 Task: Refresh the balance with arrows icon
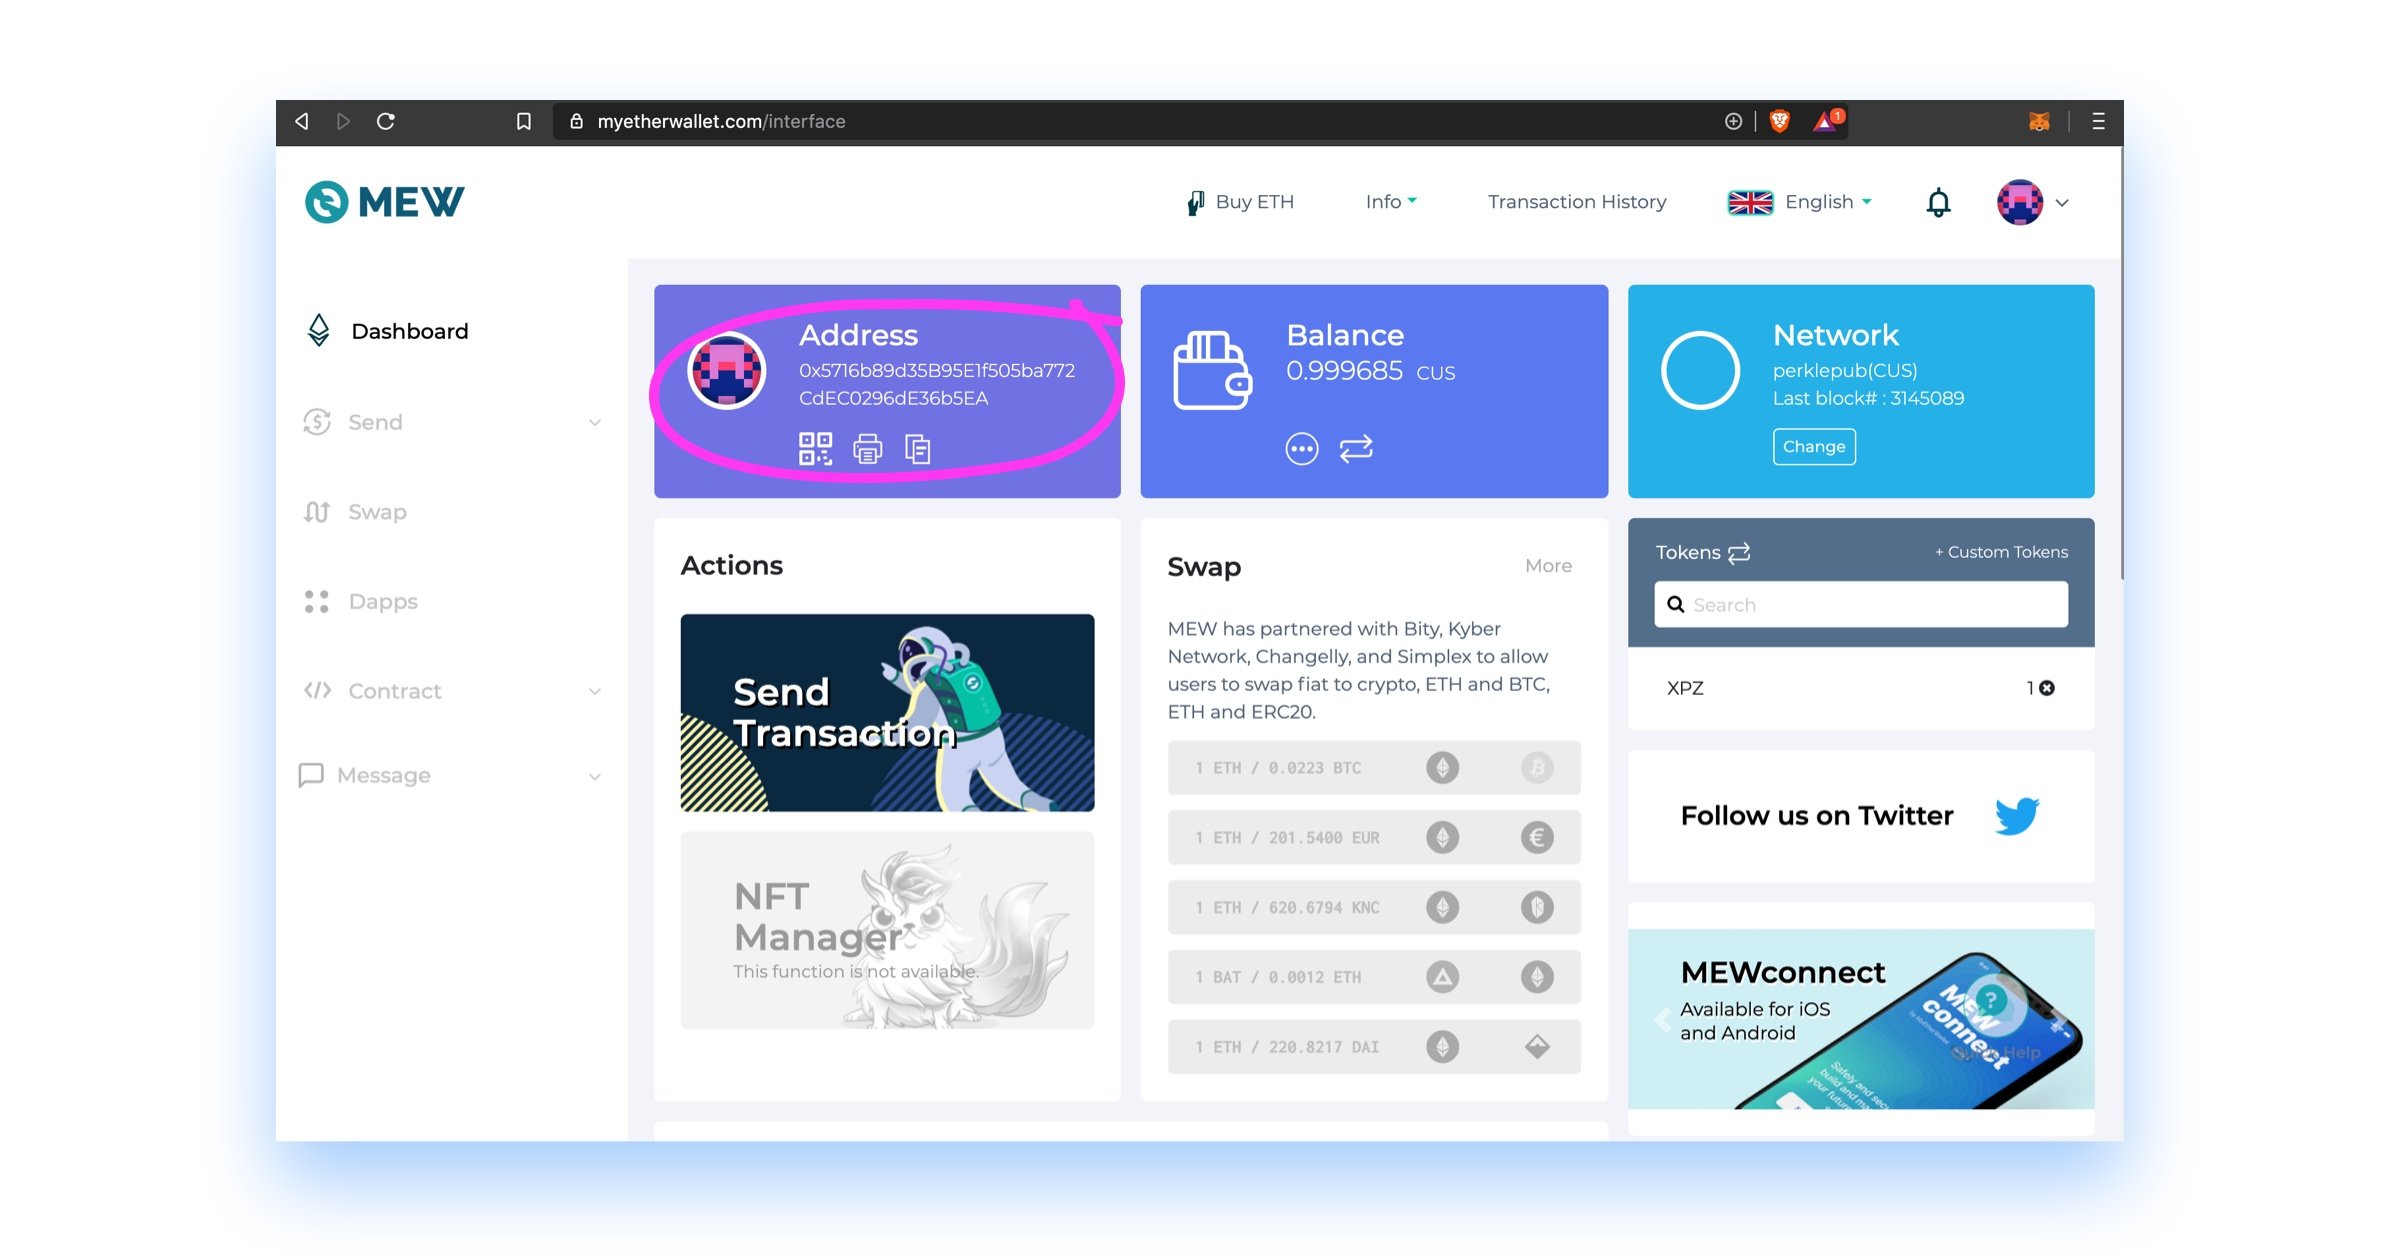pyautogui.click(x=1356, y=448)
